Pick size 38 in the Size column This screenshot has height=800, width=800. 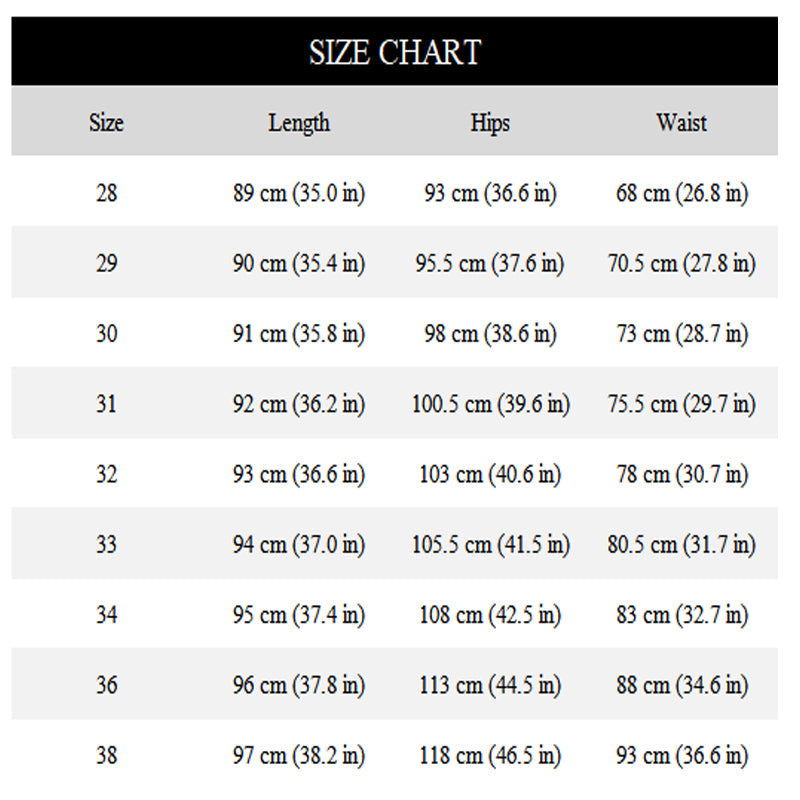[x=106, y=756]
